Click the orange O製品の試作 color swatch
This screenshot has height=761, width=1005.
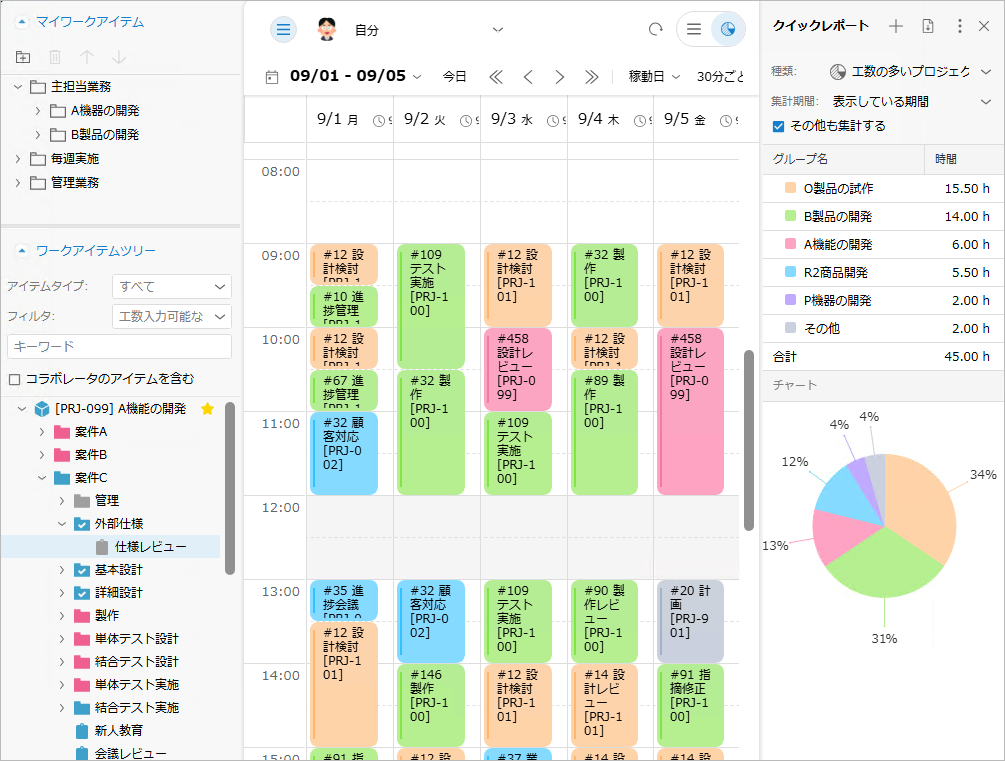tap(790, 188)
